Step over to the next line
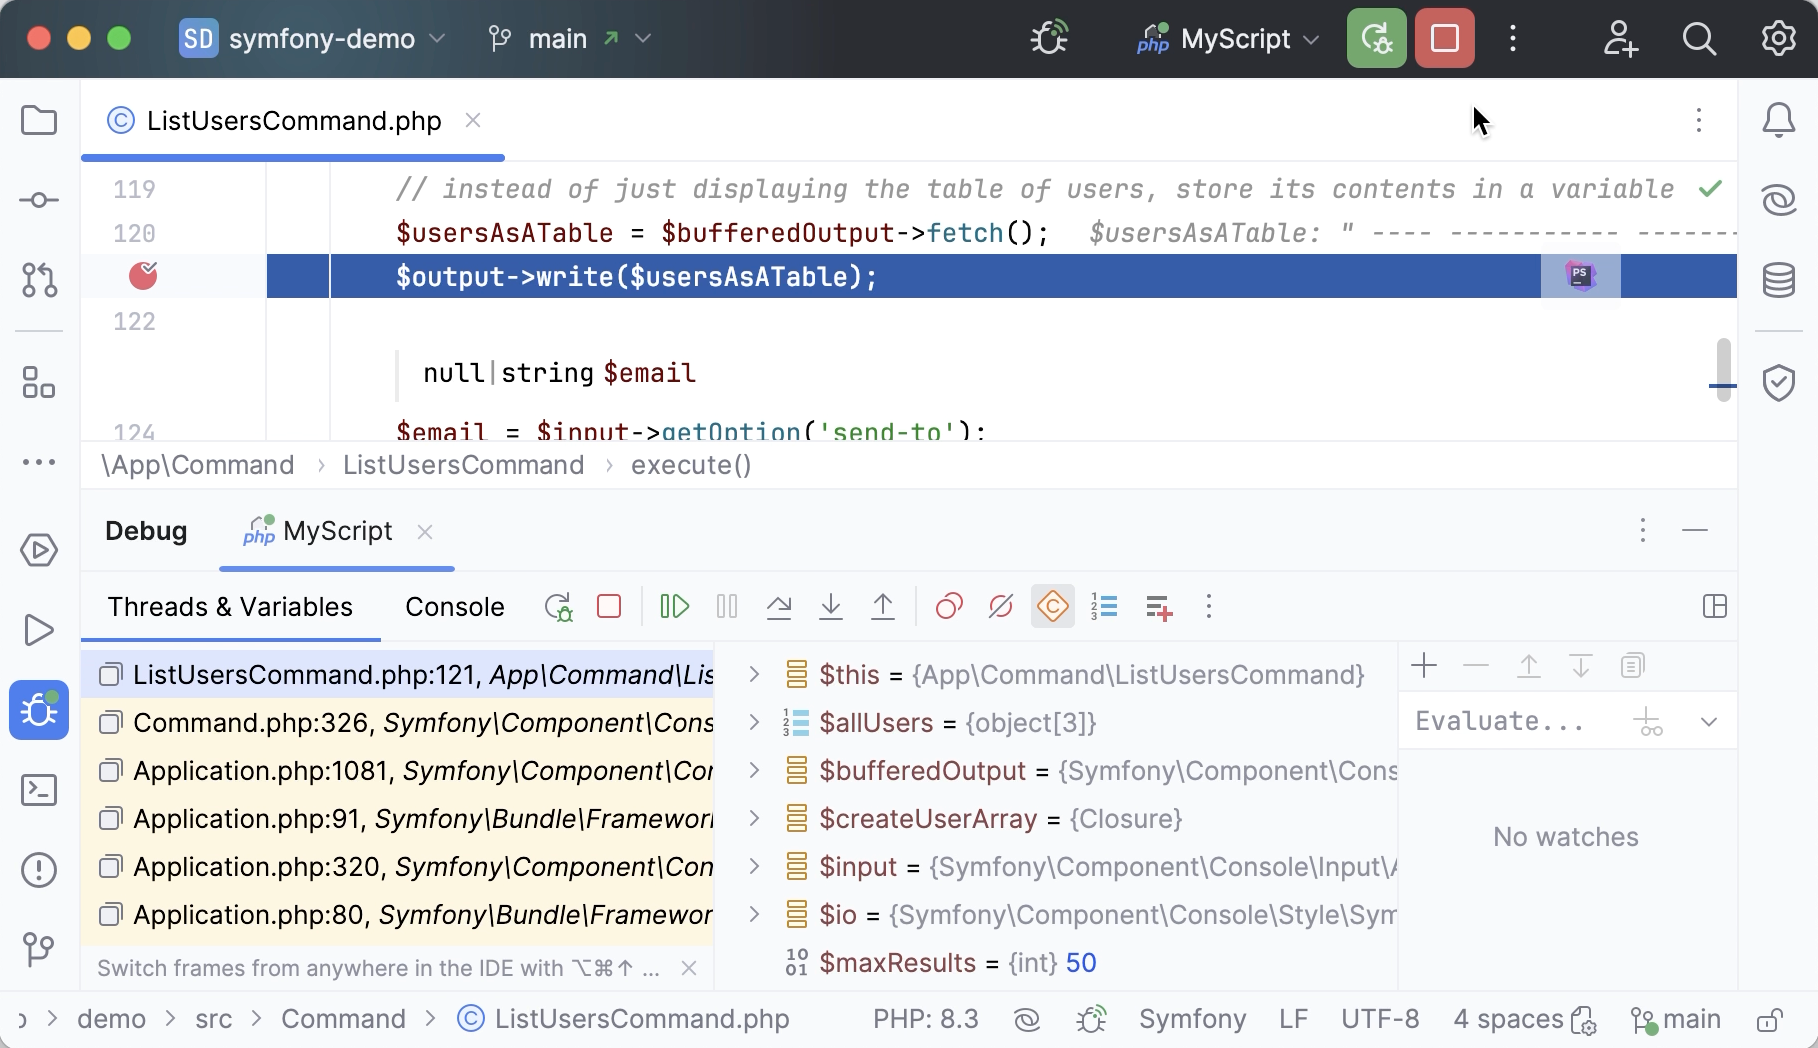The width and height of the screenshot is (1818, 1048). click(x=779, y=606)
